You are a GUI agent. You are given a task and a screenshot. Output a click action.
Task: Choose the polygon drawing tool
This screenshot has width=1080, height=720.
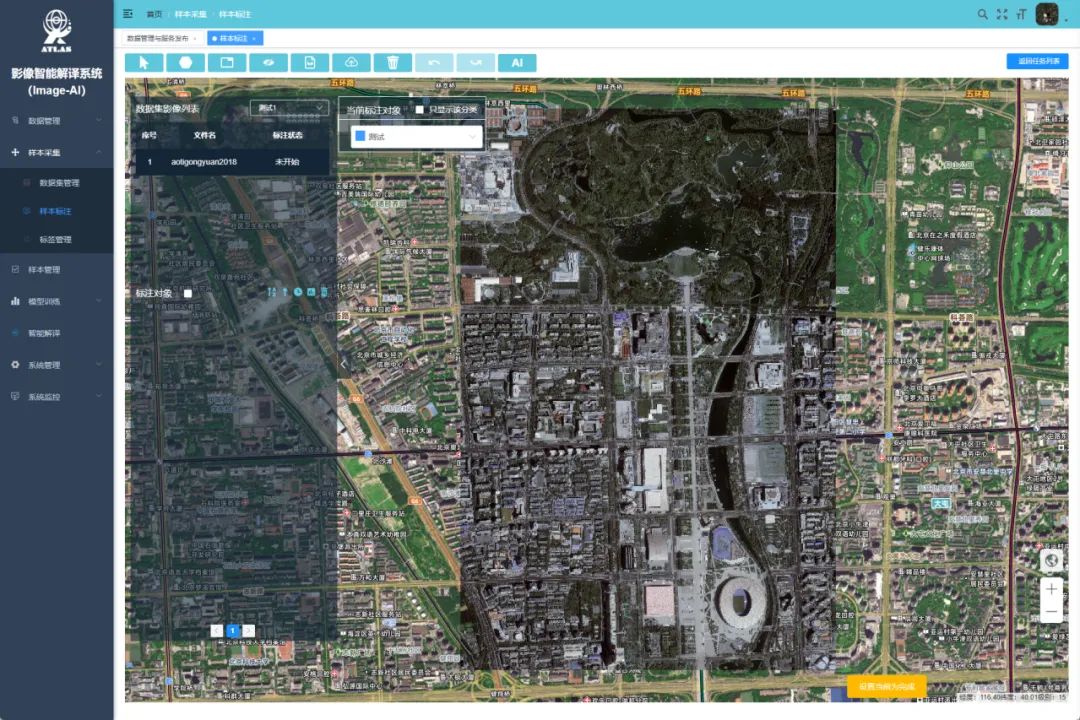(x=185, y=62)
